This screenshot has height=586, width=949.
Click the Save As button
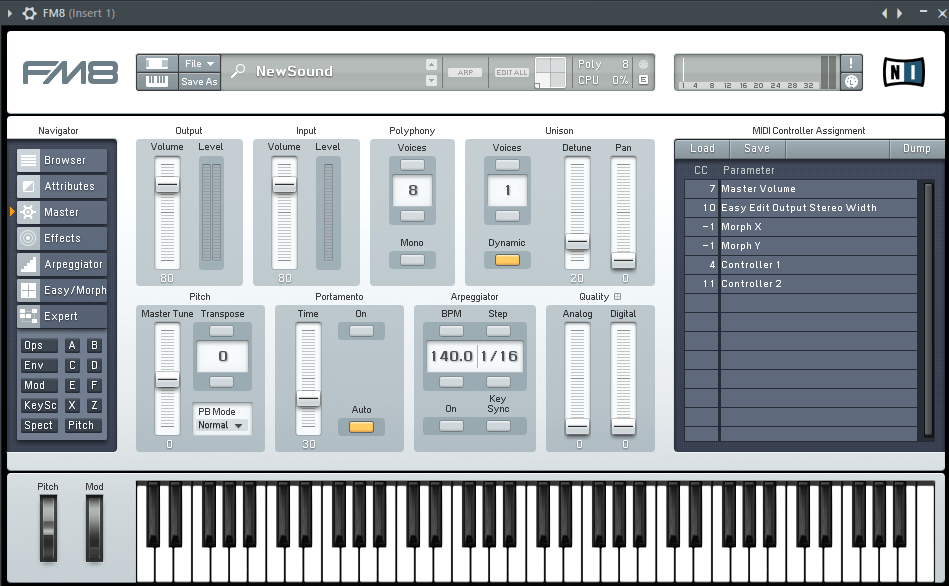tap(200, 81)
